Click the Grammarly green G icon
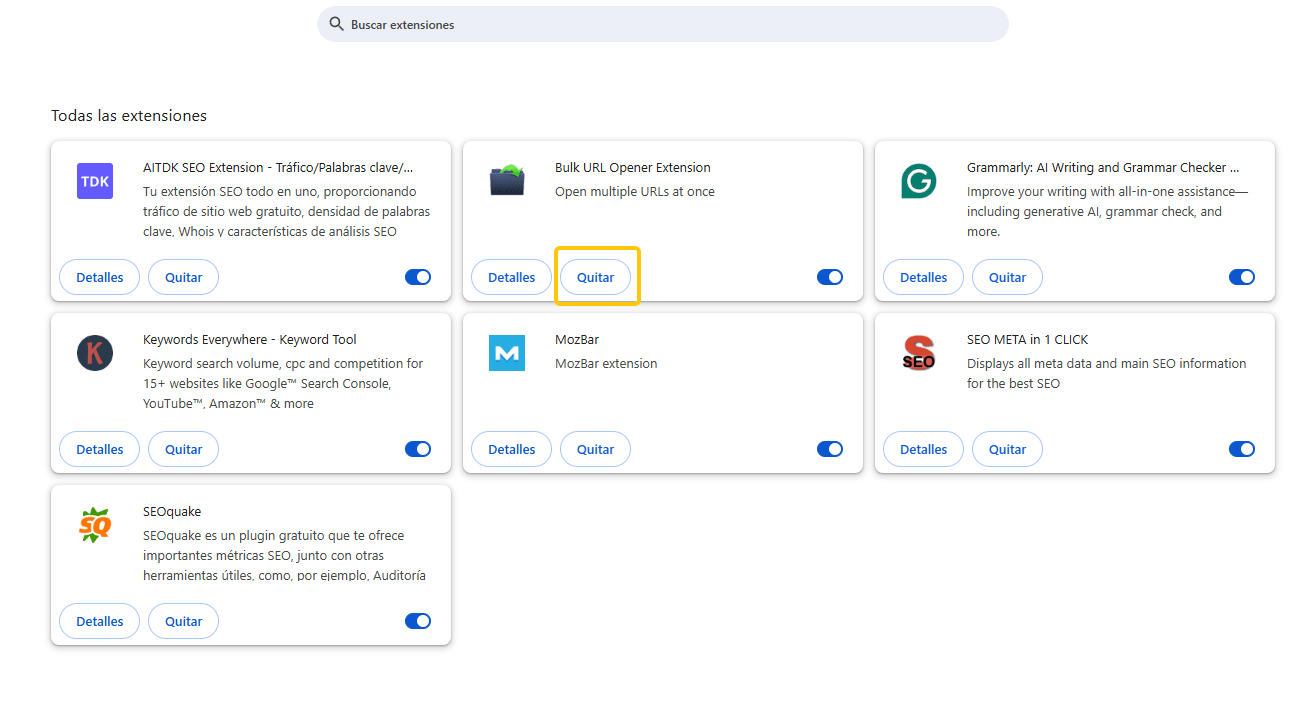The height and width of the screenshot is (711, 1302). point(919,181)
